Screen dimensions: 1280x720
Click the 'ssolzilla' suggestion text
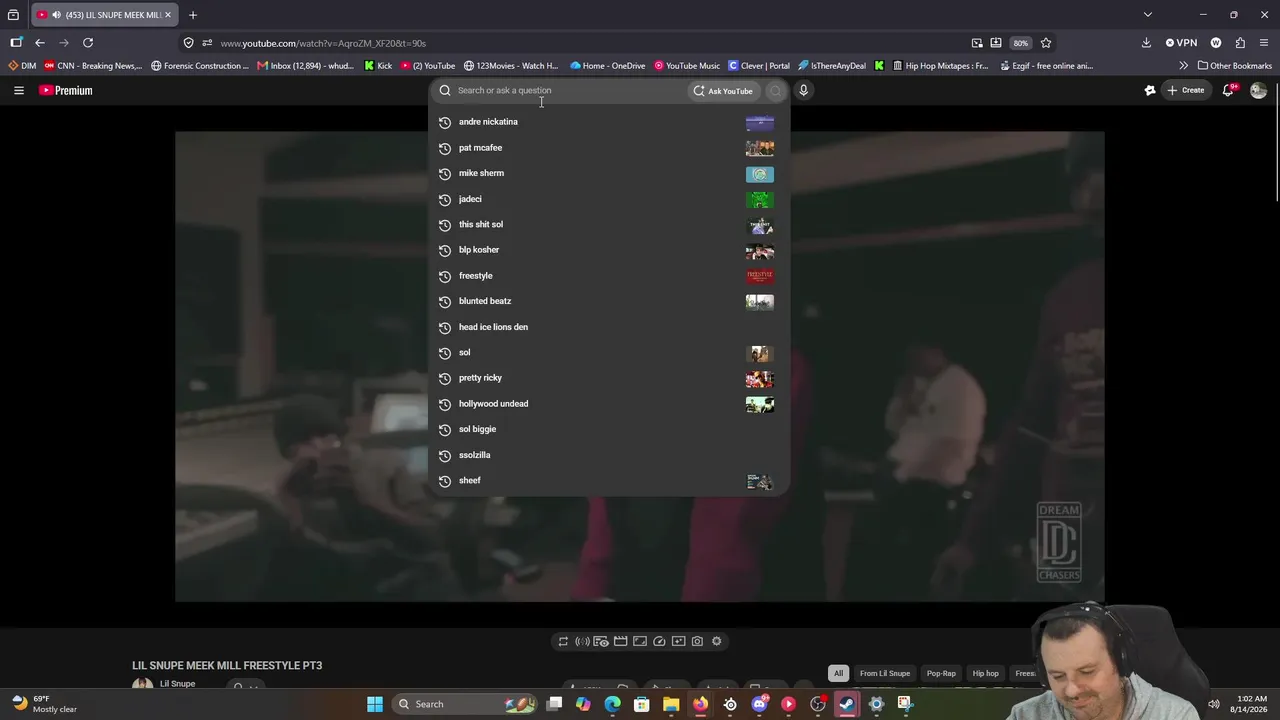[x=474, y=455]
